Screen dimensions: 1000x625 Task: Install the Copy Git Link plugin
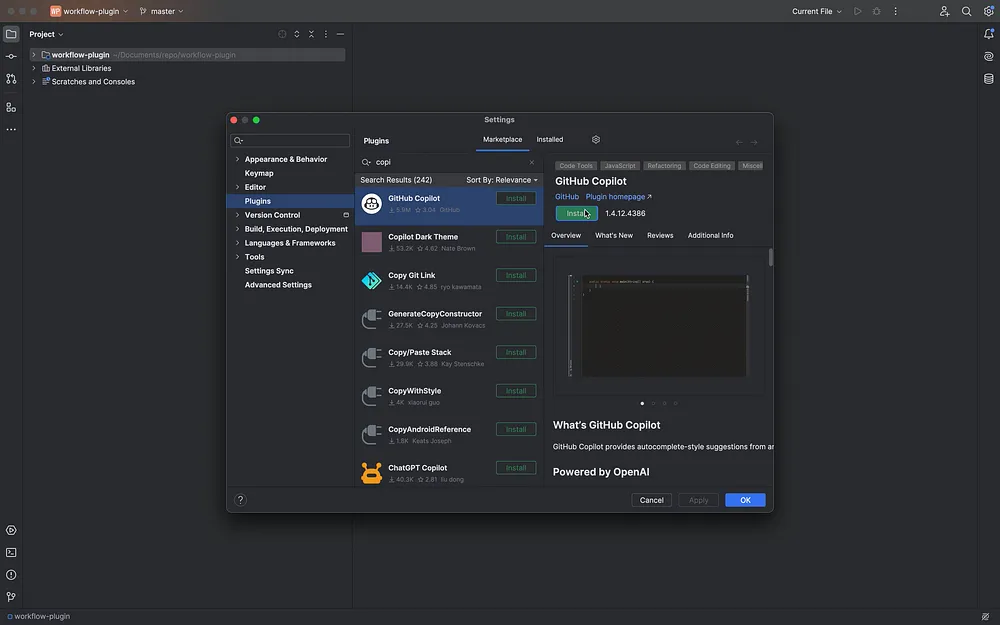[516, 276]
